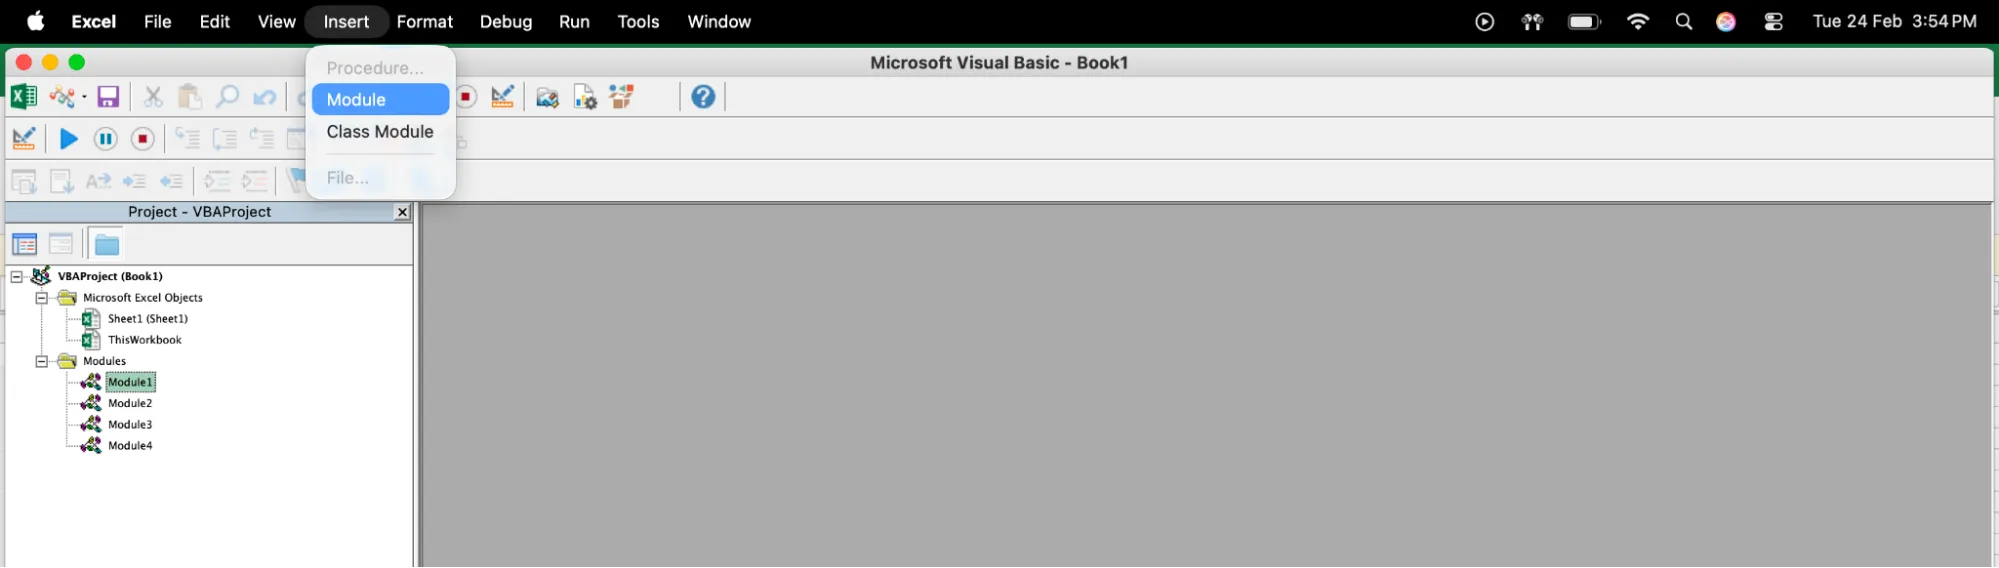
Task: Open the Apple menu
Action: click(x=35, y=21)
